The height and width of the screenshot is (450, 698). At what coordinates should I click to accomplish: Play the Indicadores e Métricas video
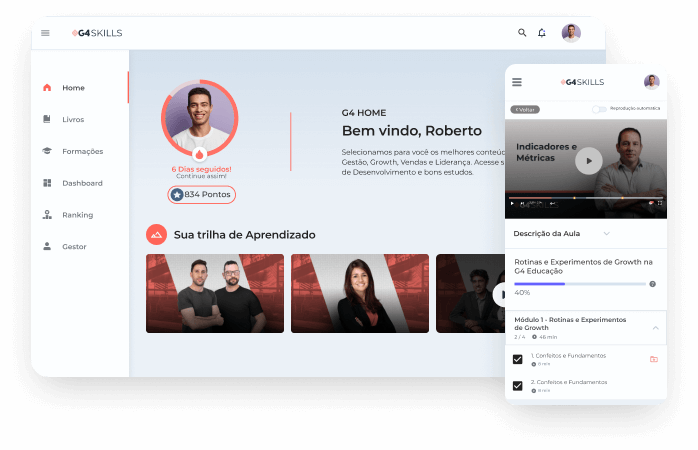point(589,160)
